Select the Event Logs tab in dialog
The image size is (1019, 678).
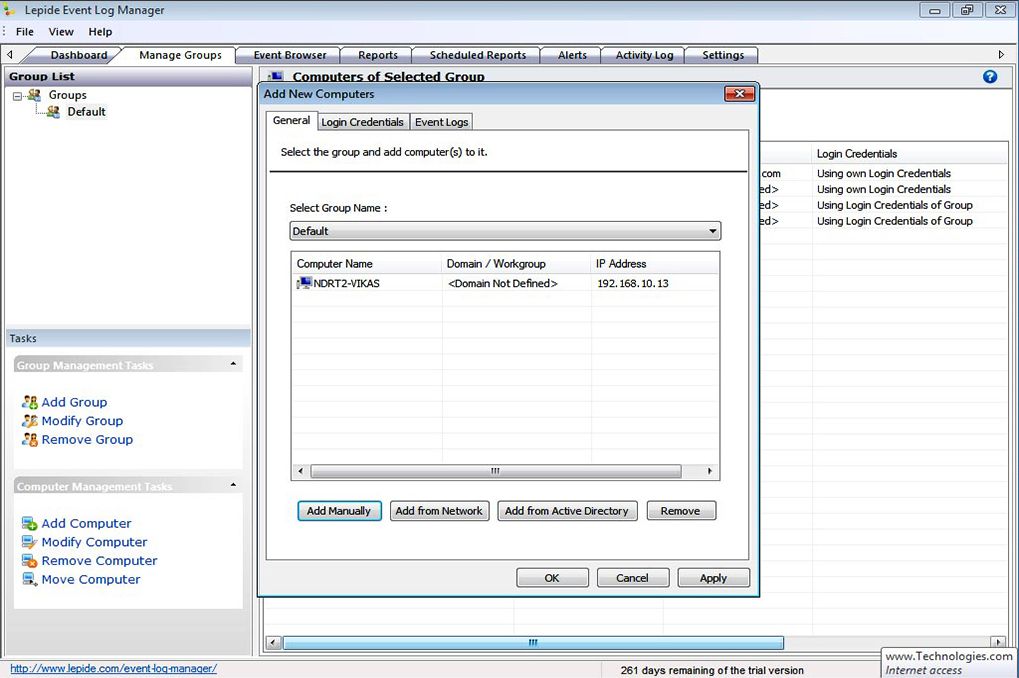coord(441,122)
